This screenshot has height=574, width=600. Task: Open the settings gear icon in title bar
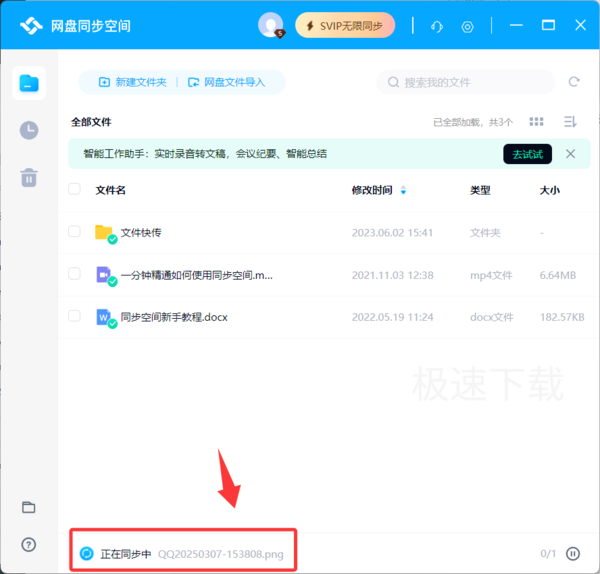[467, 27]
